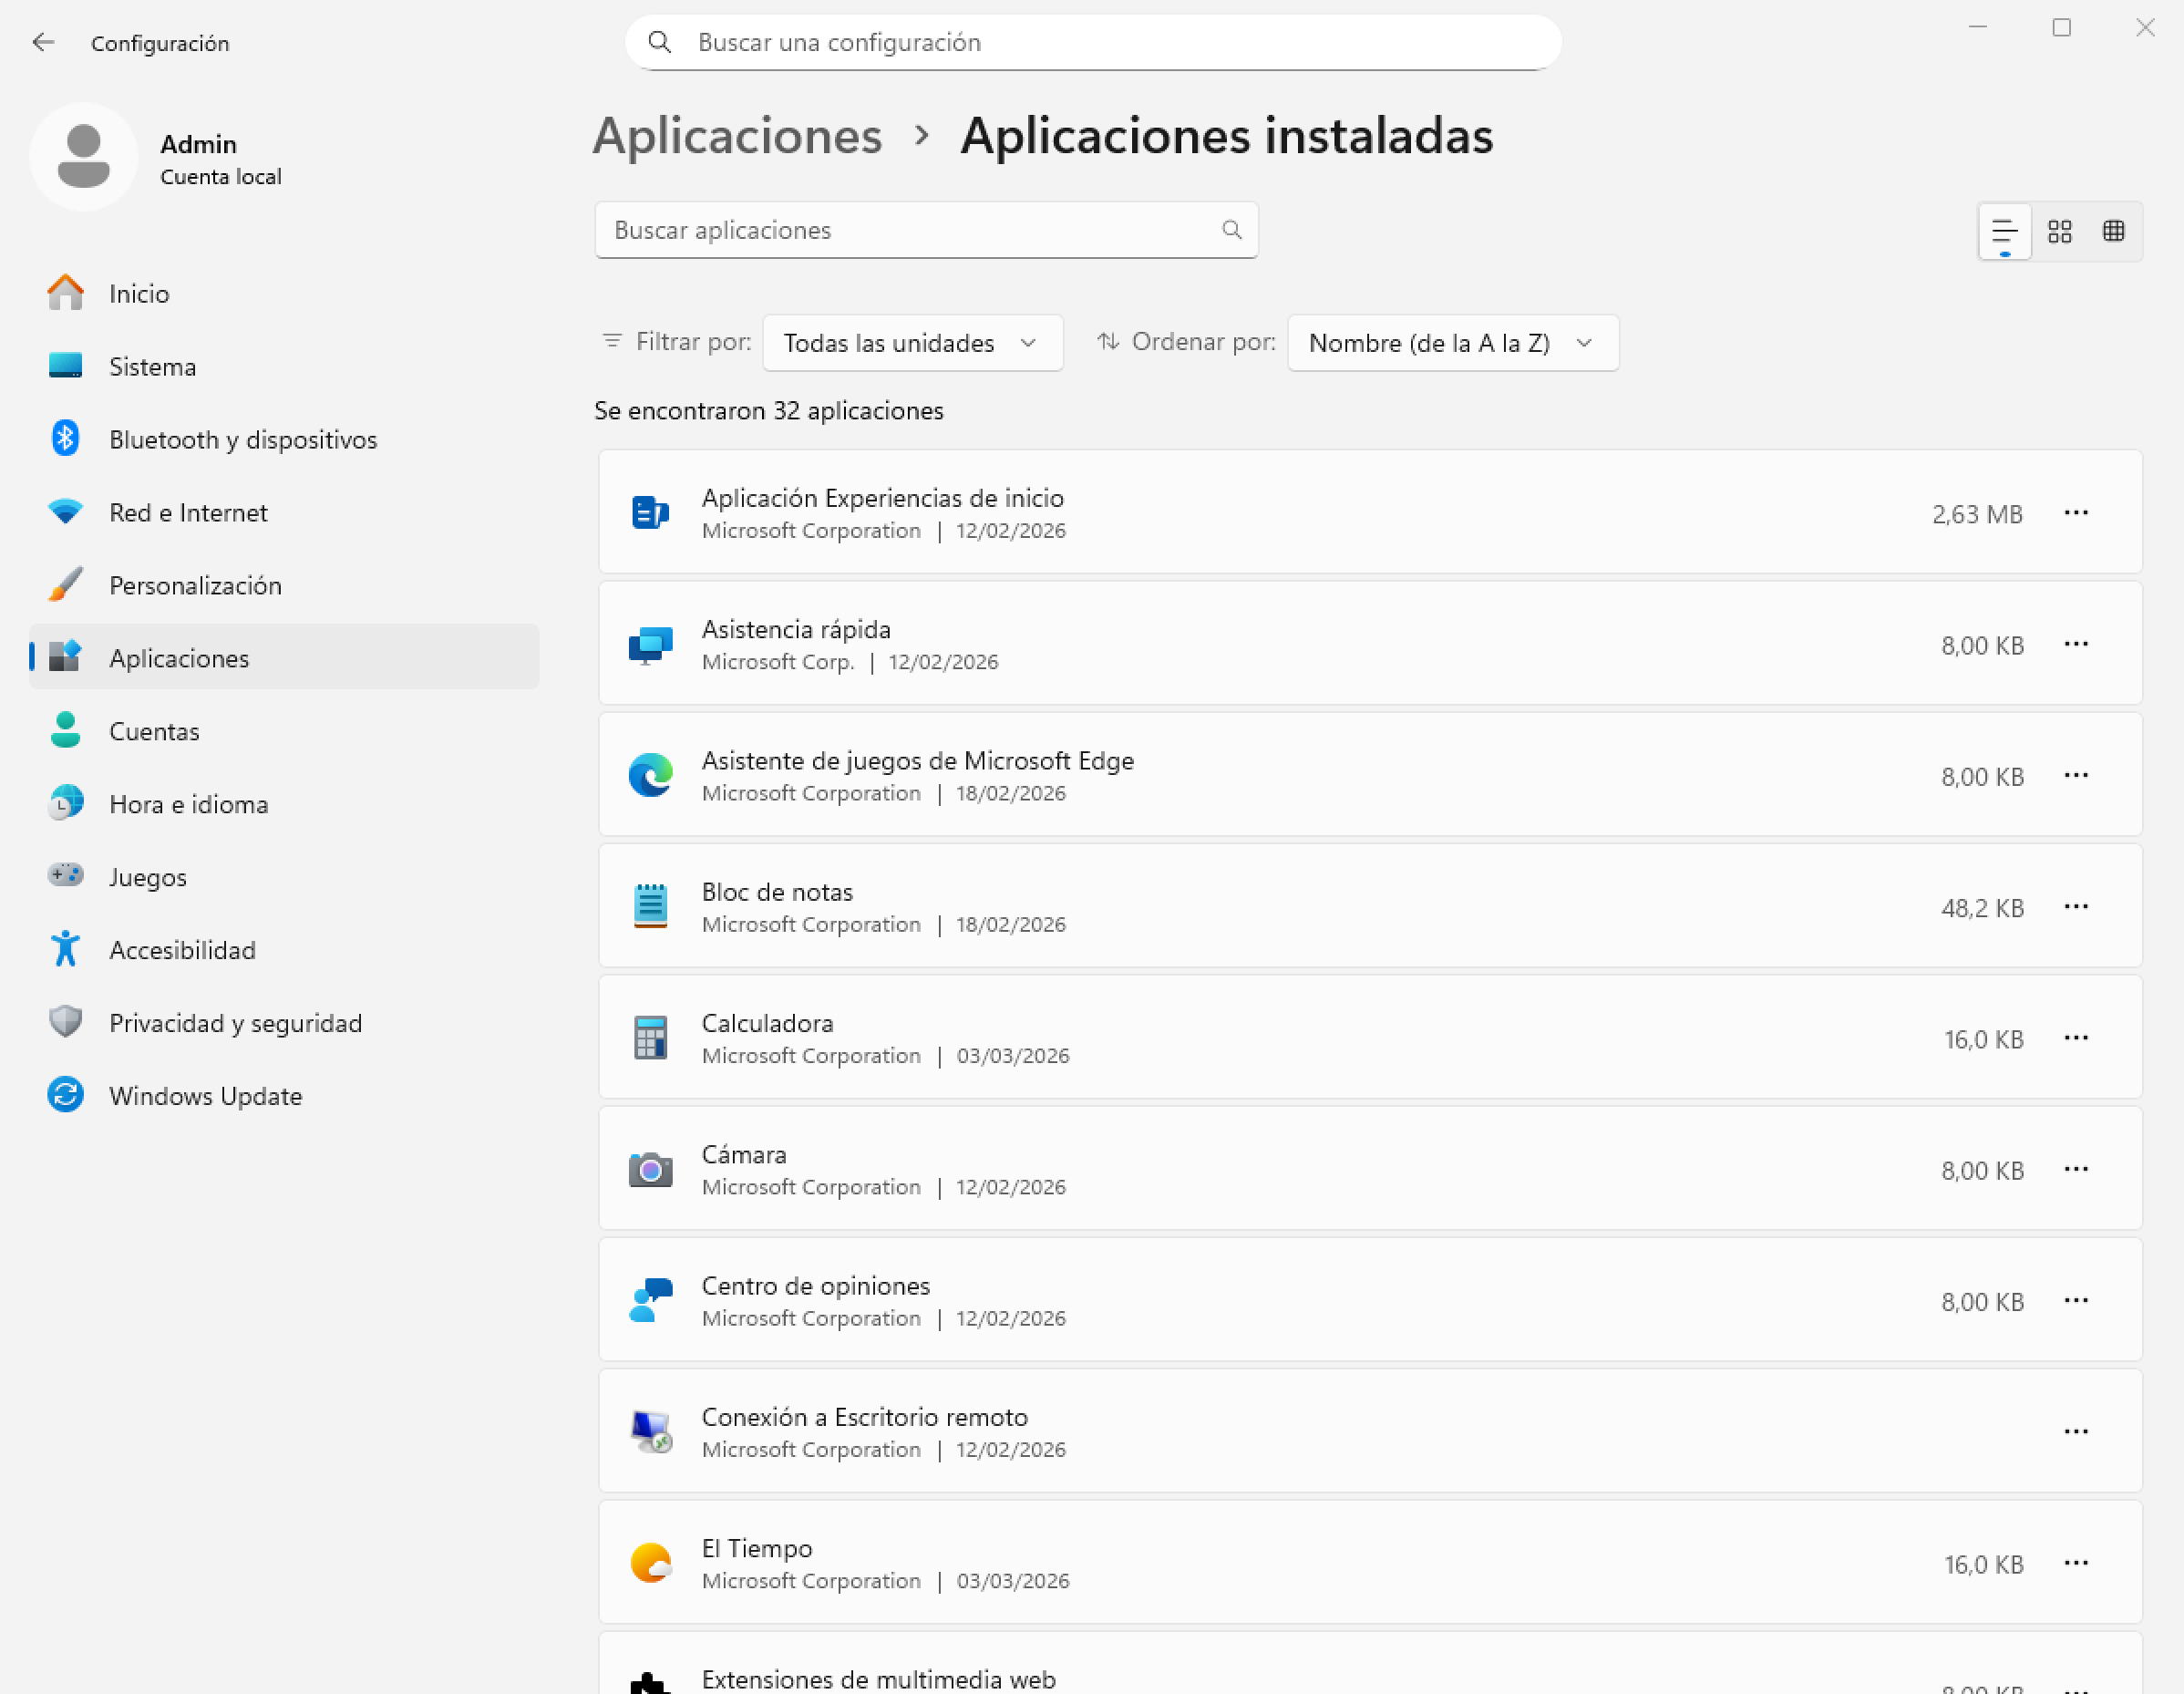Open the Filtrar por Todas las unidades dropdown
The height and width of the screenshot is (1694, 2184).
point(912,343)
